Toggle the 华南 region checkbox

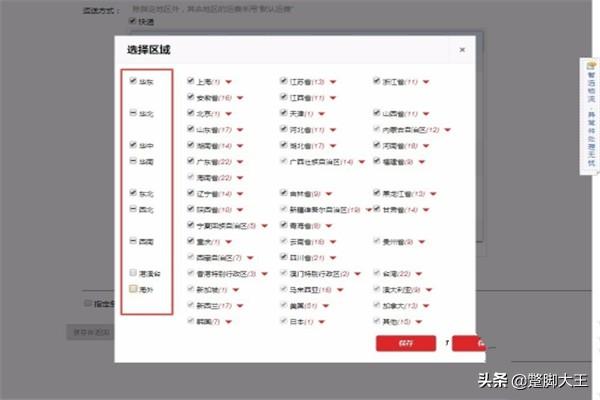[x=133, y=161]
